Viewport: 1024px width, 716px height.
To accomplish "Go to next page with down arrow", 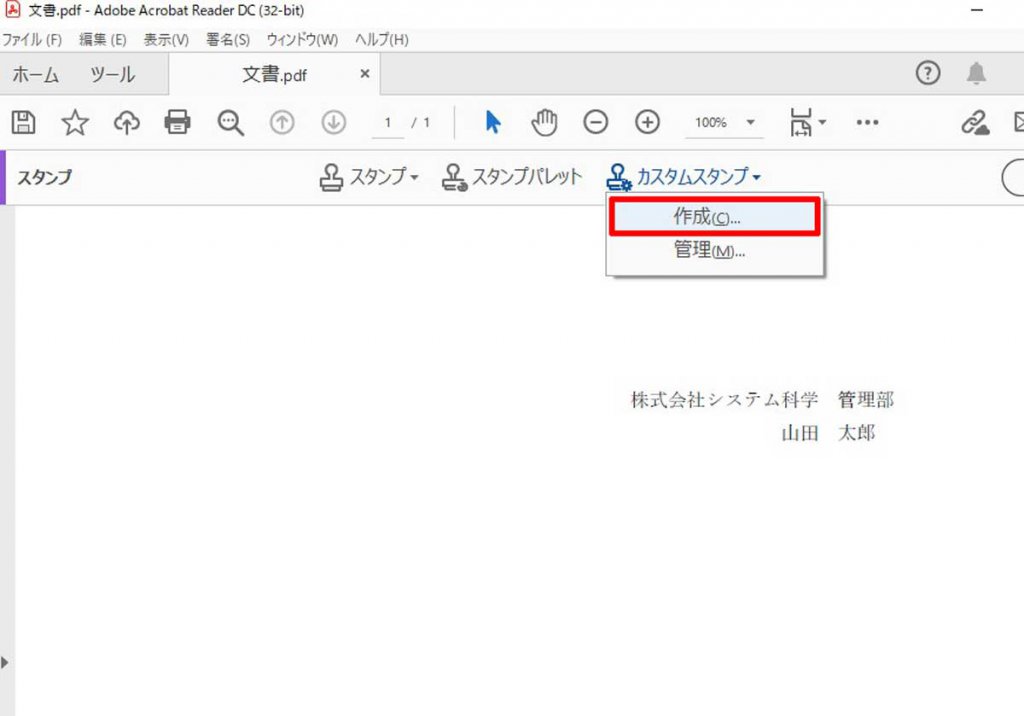I will (334, 122).
